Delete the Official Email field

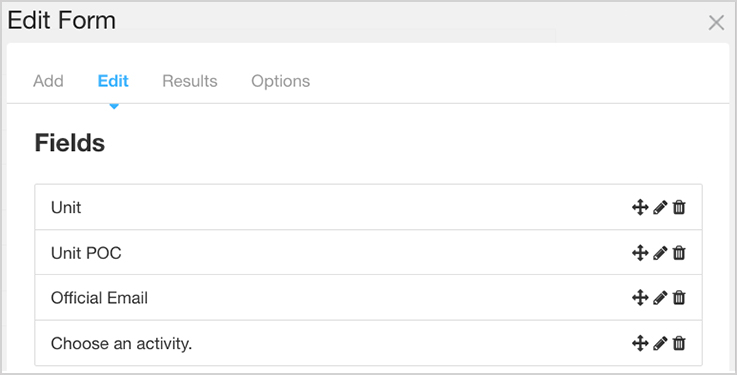pyautogui.click(x=679, y=297)
